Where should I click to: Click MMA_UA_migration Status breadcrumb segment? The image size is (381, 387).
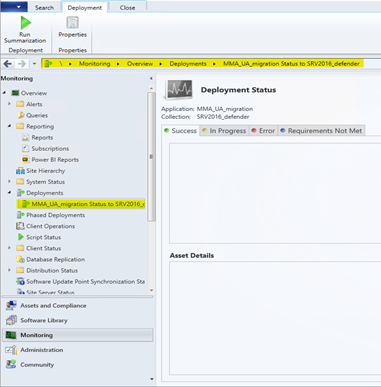291,64
